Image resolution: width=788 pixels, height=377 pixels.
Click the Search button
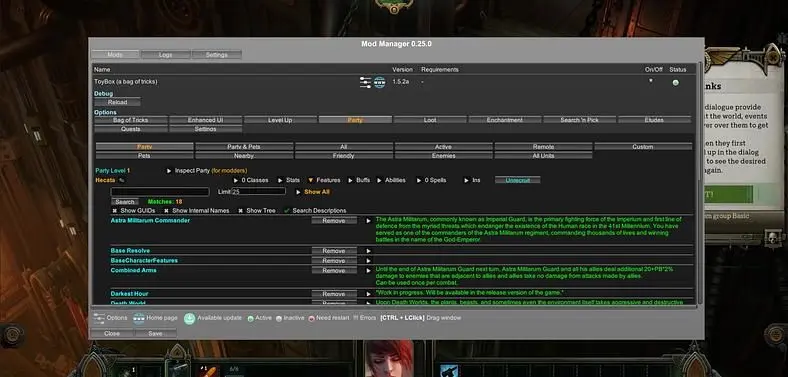pyautogui.click(x=125, y=202)
